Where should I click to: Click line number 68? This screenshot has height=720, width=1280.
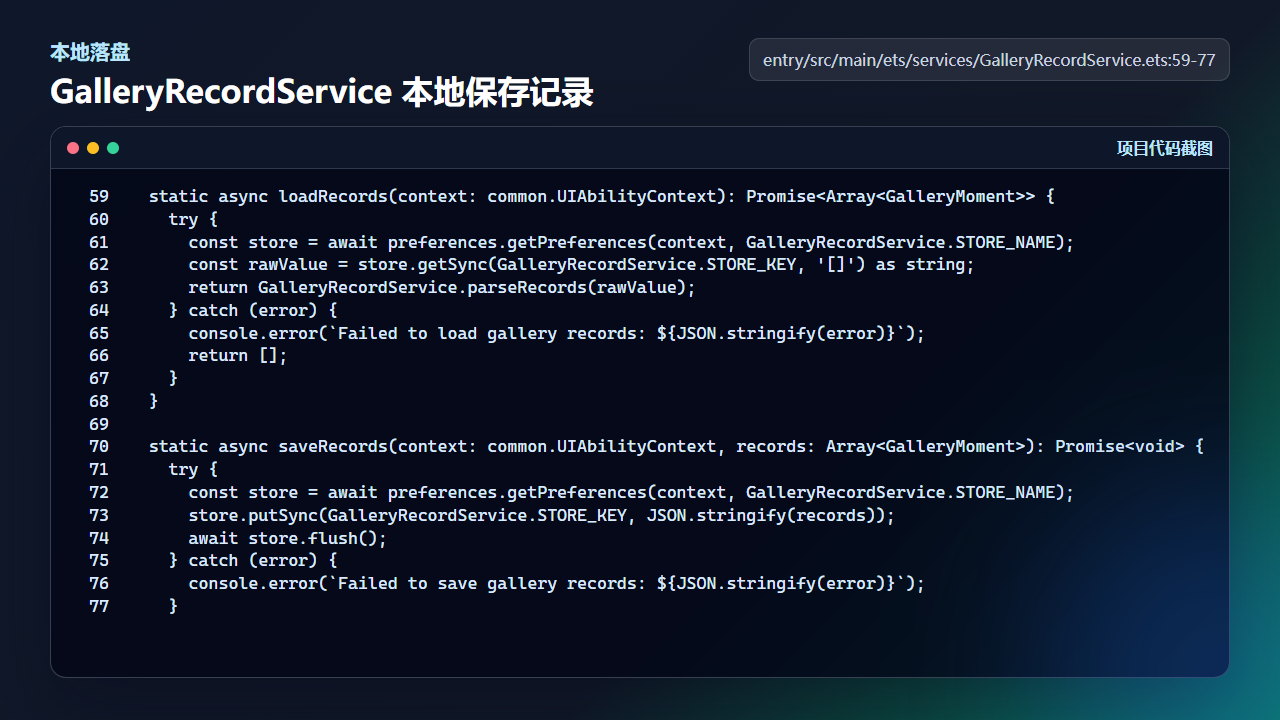pos(99,401)
